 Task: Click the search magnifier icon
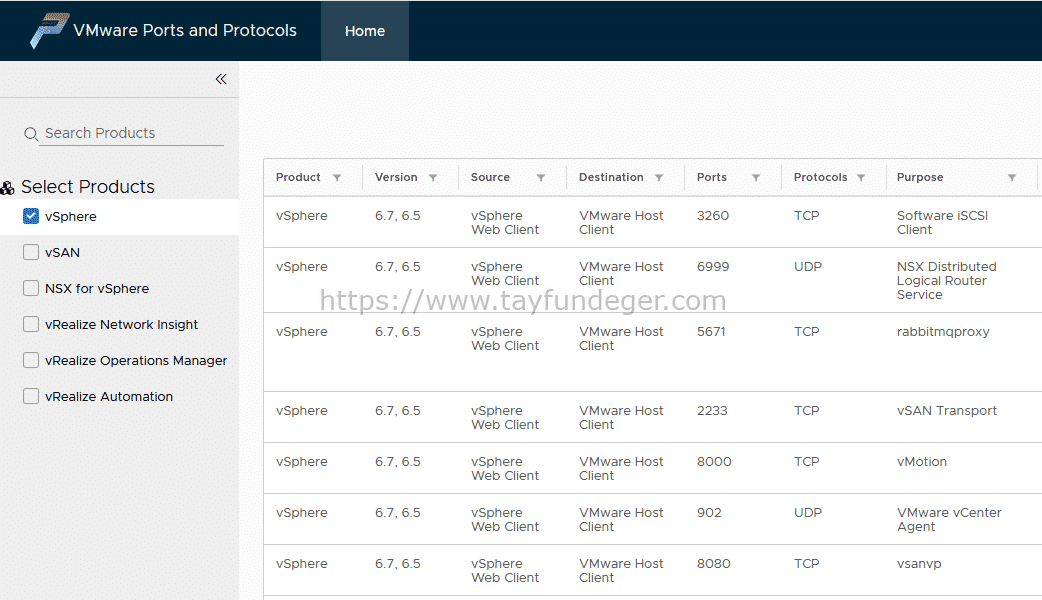[x=31, y=134]
